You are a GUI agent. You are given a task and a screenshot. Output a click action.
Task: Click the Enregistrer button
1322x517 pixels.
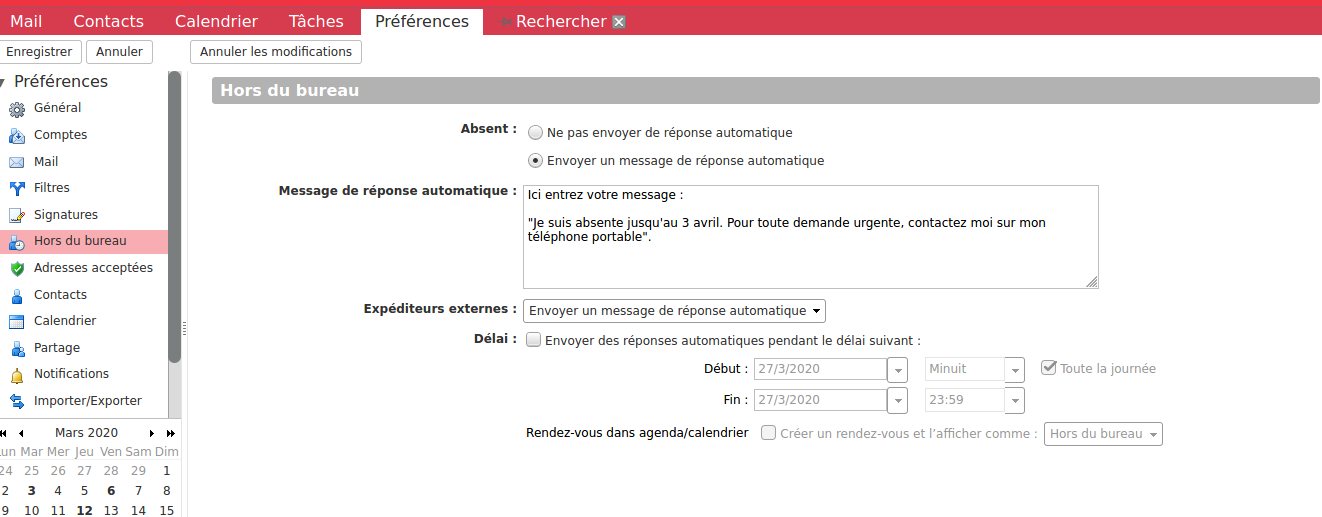click(x=39, y=52)
